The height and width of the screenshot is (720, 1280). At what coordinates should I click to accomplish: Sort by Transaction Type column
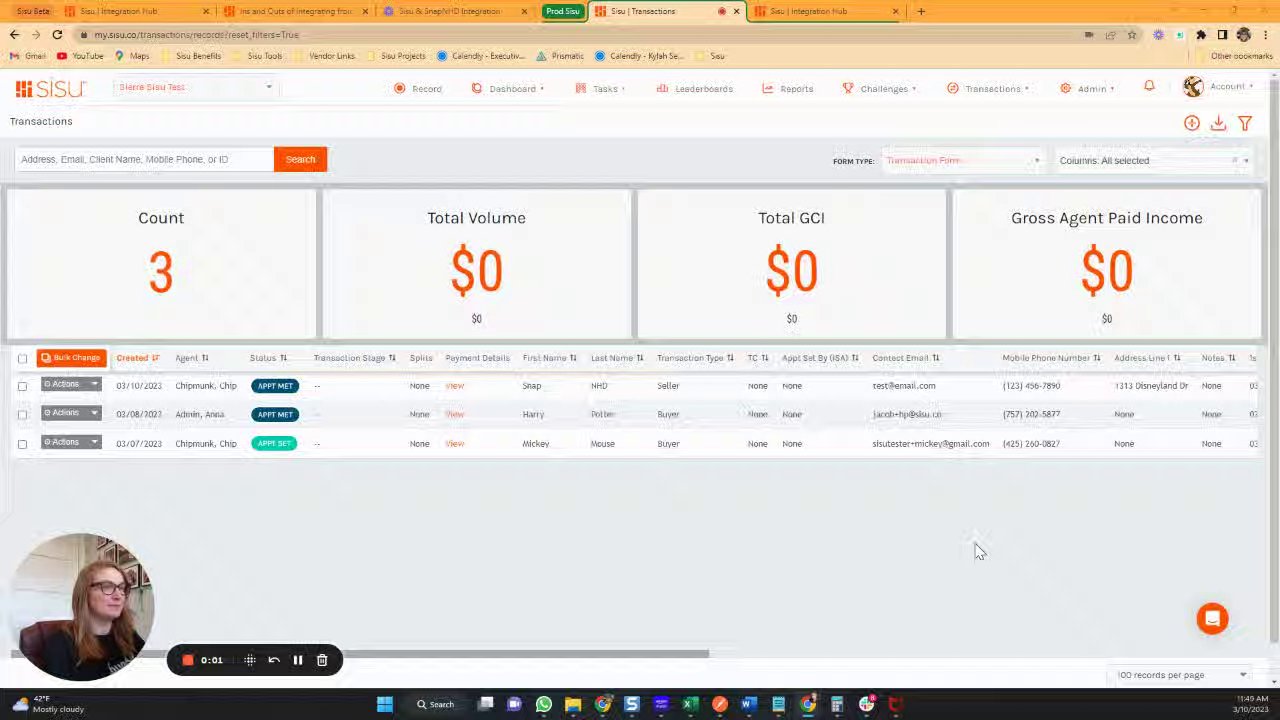(695, 358)
